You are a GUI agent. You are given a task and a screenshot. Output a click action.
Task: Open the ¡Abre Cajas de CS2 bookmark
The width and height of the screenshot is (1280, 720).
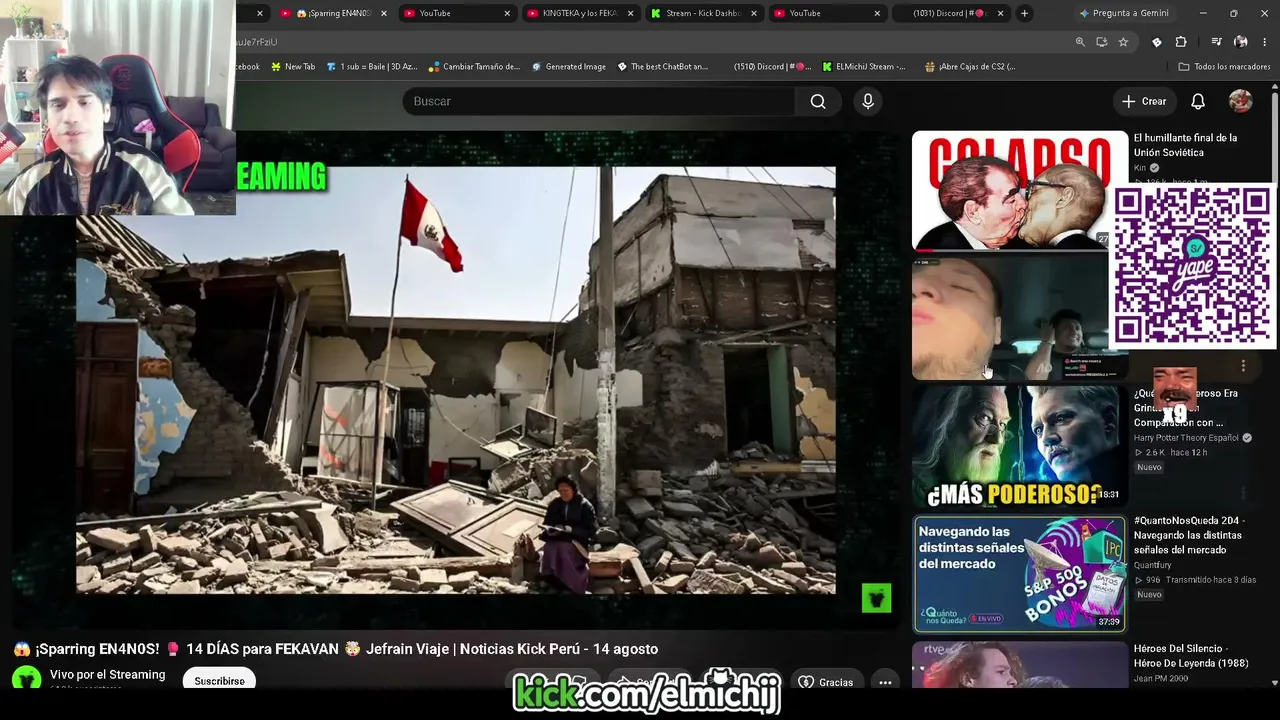[970, 67]
